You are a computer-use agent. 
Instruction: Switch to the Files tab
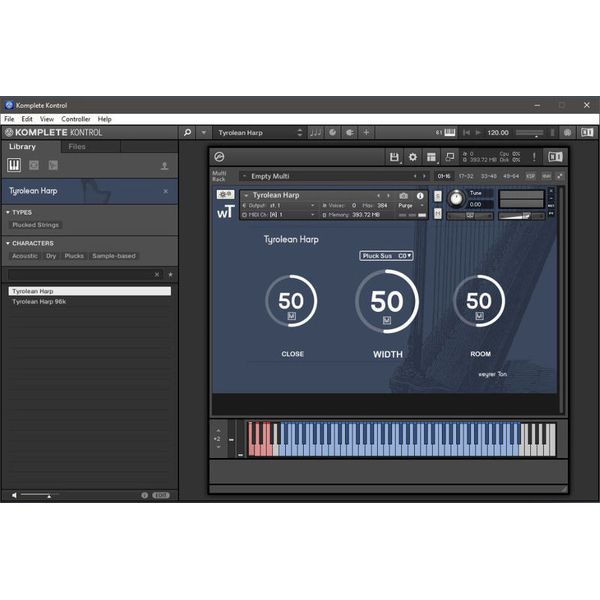(x=76, y=147)
